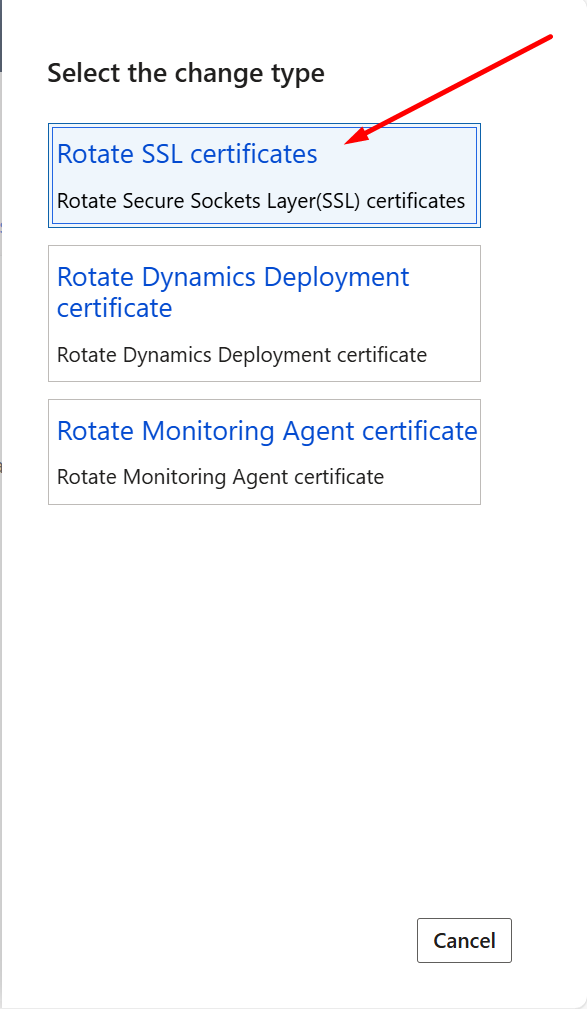
Task: Open Rotate Monitoring Agent certificate title link
Action: (267, 430)
